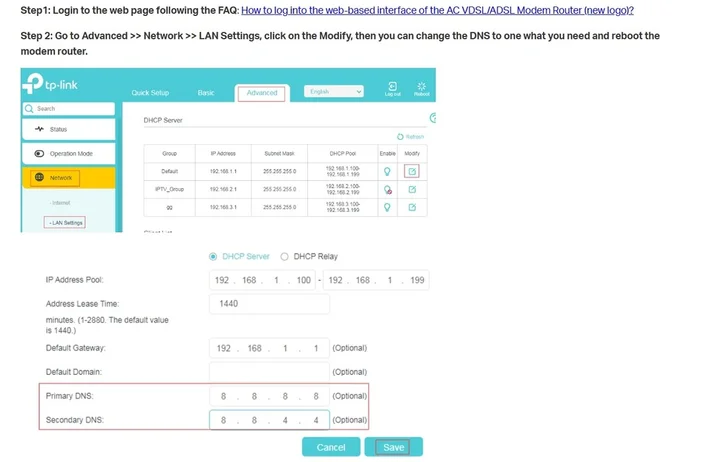This screenshot has width=720, height=462.
Task: Click the Refresh icon above the DHCP table
Action: pos(400,136)
